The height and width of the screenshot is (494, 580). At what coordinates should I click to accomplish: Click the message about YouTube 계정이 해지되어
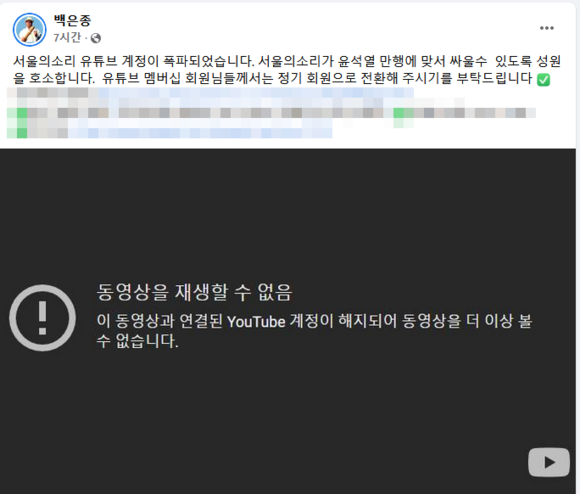pyautogui.click(x=314, y=331)
